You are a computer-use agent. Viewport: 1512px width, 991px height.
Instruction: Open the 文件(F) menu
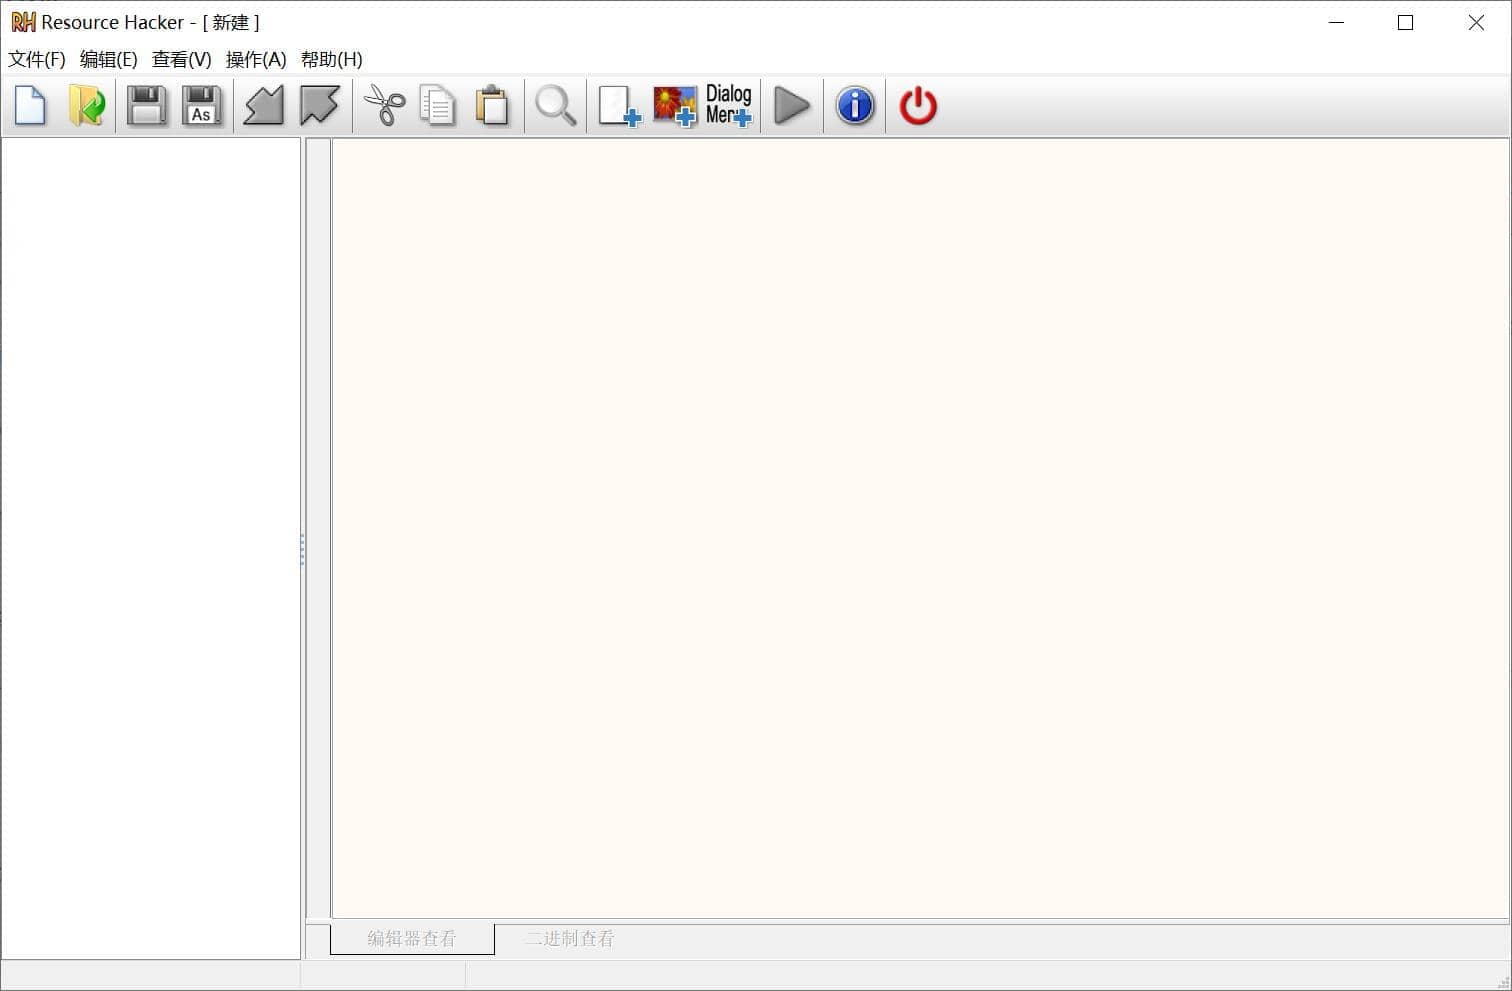[37, 60]
